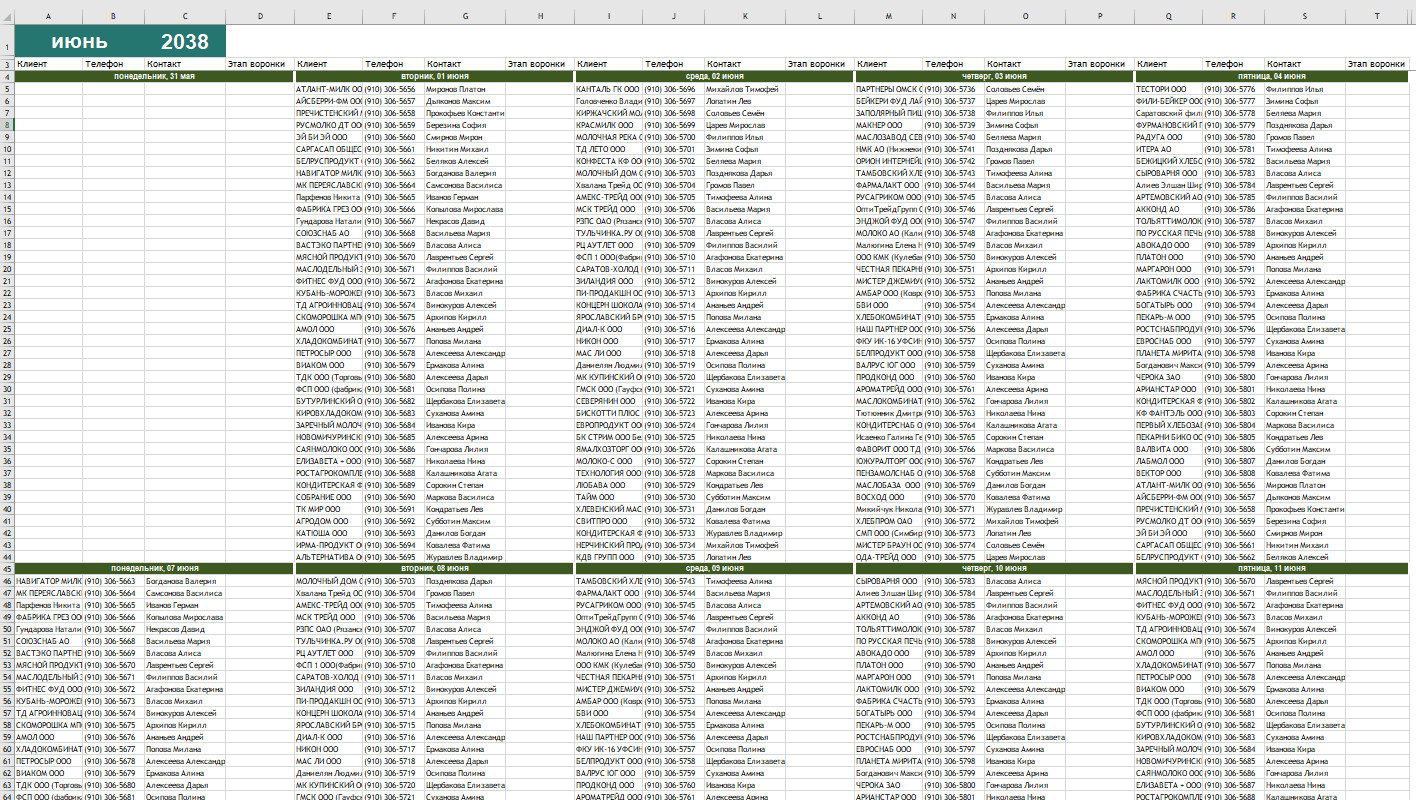
Task: Select row 45 header
Action: [x=7, y=568]
